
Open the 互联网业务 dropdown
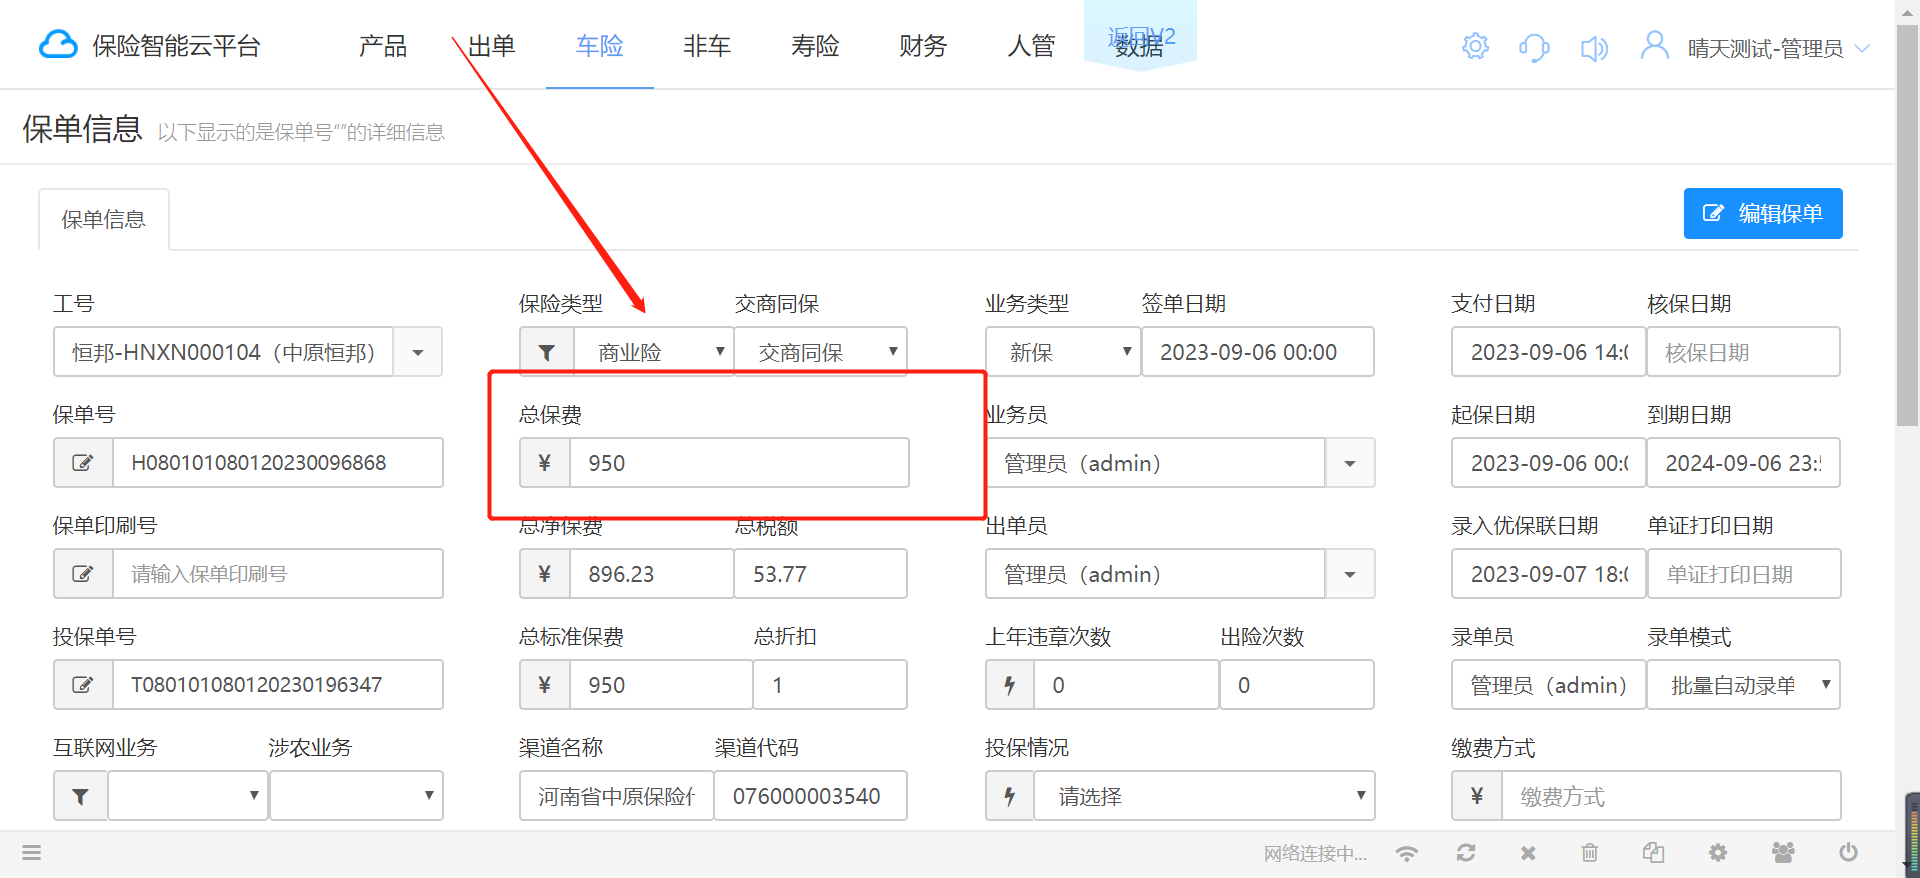coord(188,796)
